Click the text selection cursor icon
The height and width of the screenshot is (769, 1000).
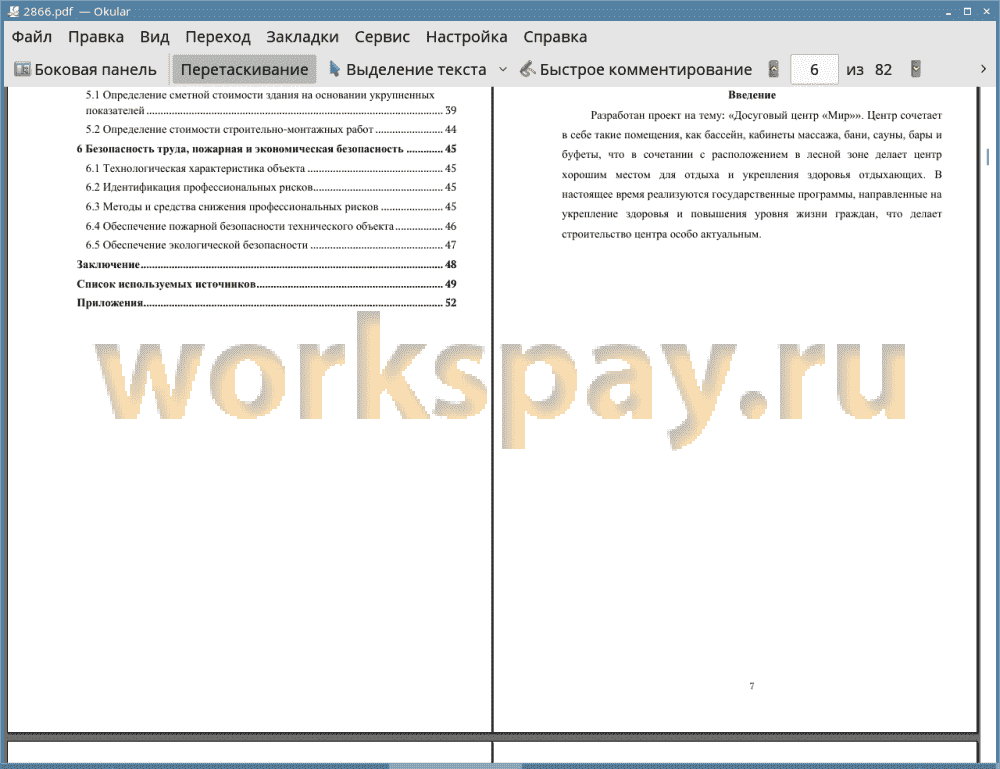pyautogui.click(x=334, y=68)
